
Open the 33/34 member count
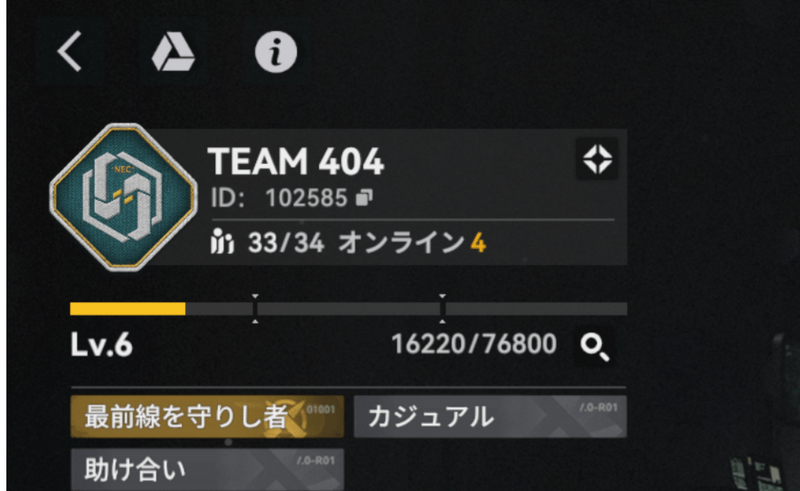coord(286,242)
